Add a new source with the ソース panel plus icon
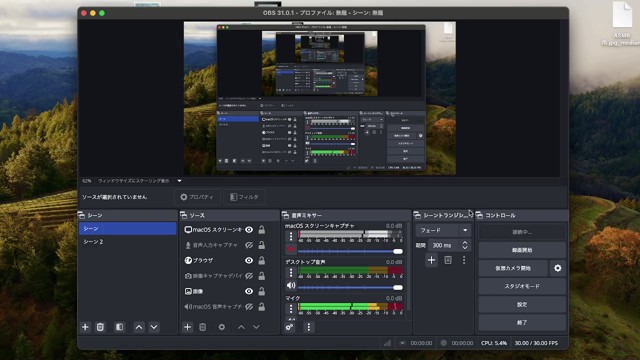Viewport: 640px width, 360px height. (x=187, y=327)
